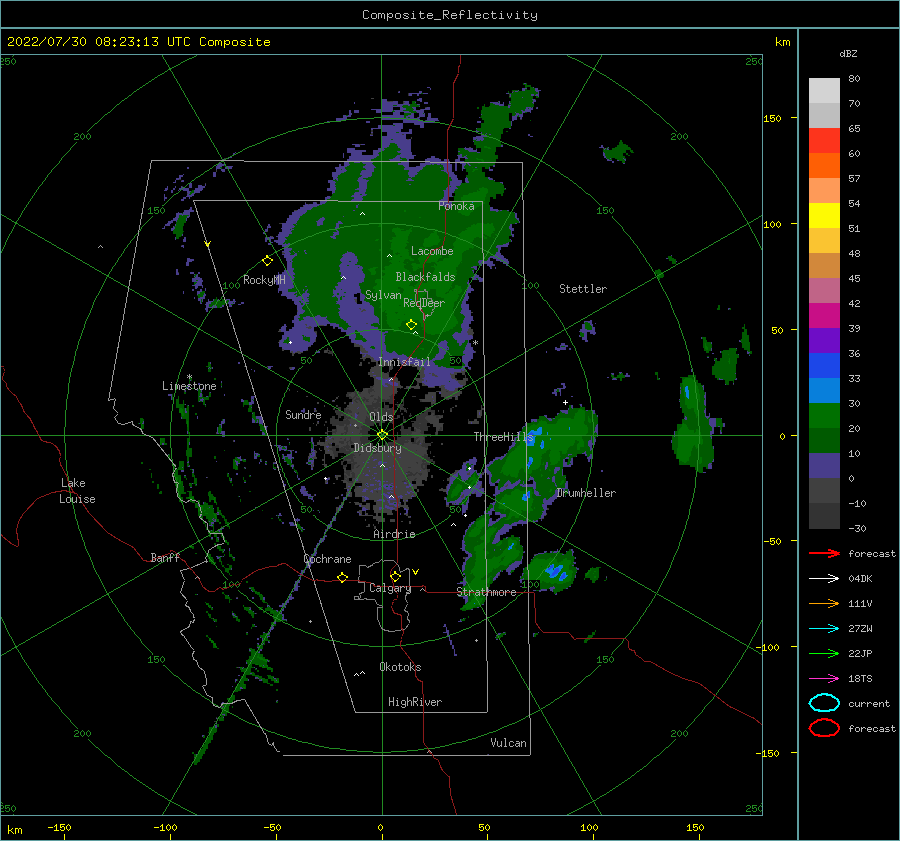Click the ThreeHills city label

(503, 437)
